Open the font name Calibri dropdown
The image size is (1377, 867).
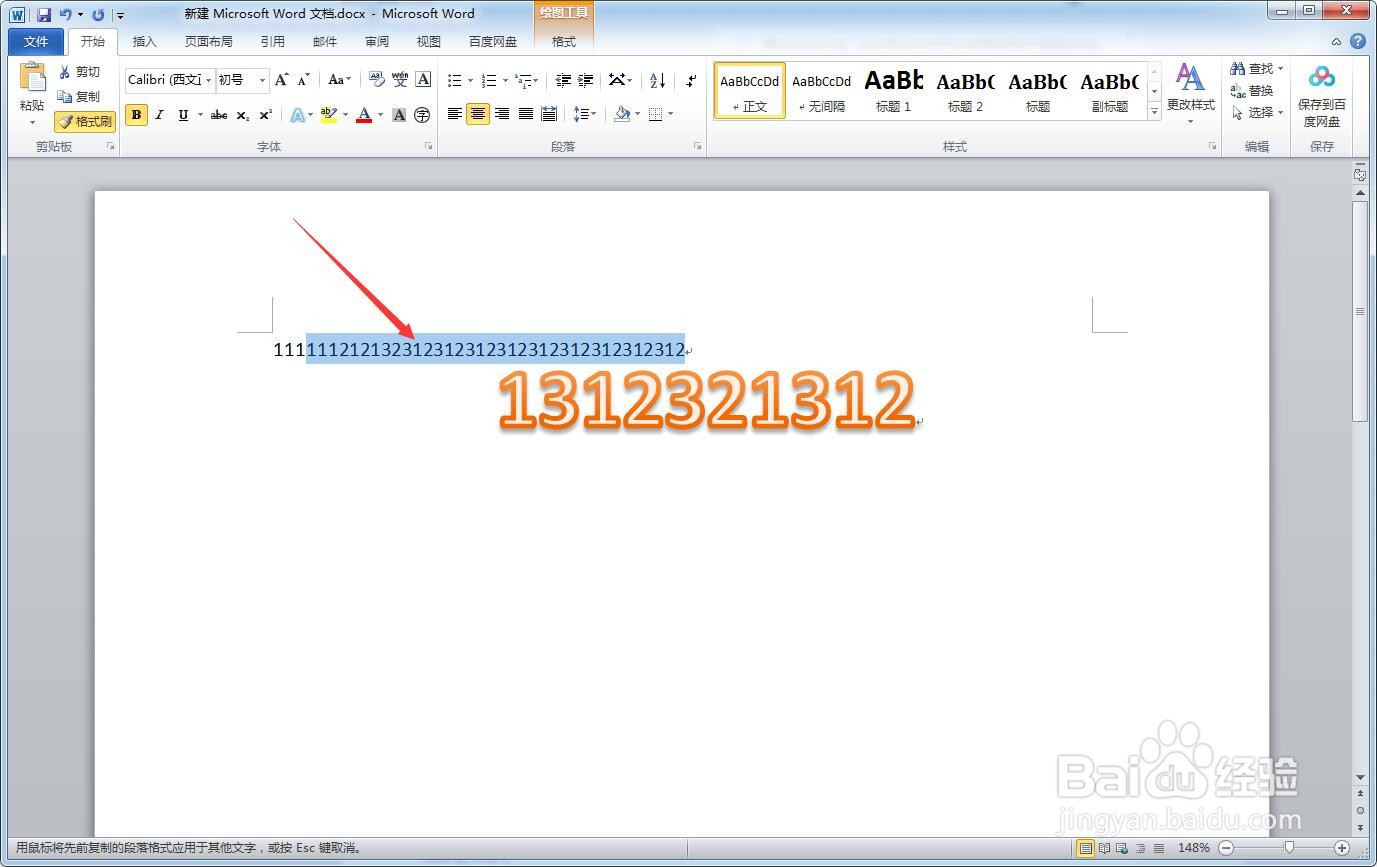[209, 80]
